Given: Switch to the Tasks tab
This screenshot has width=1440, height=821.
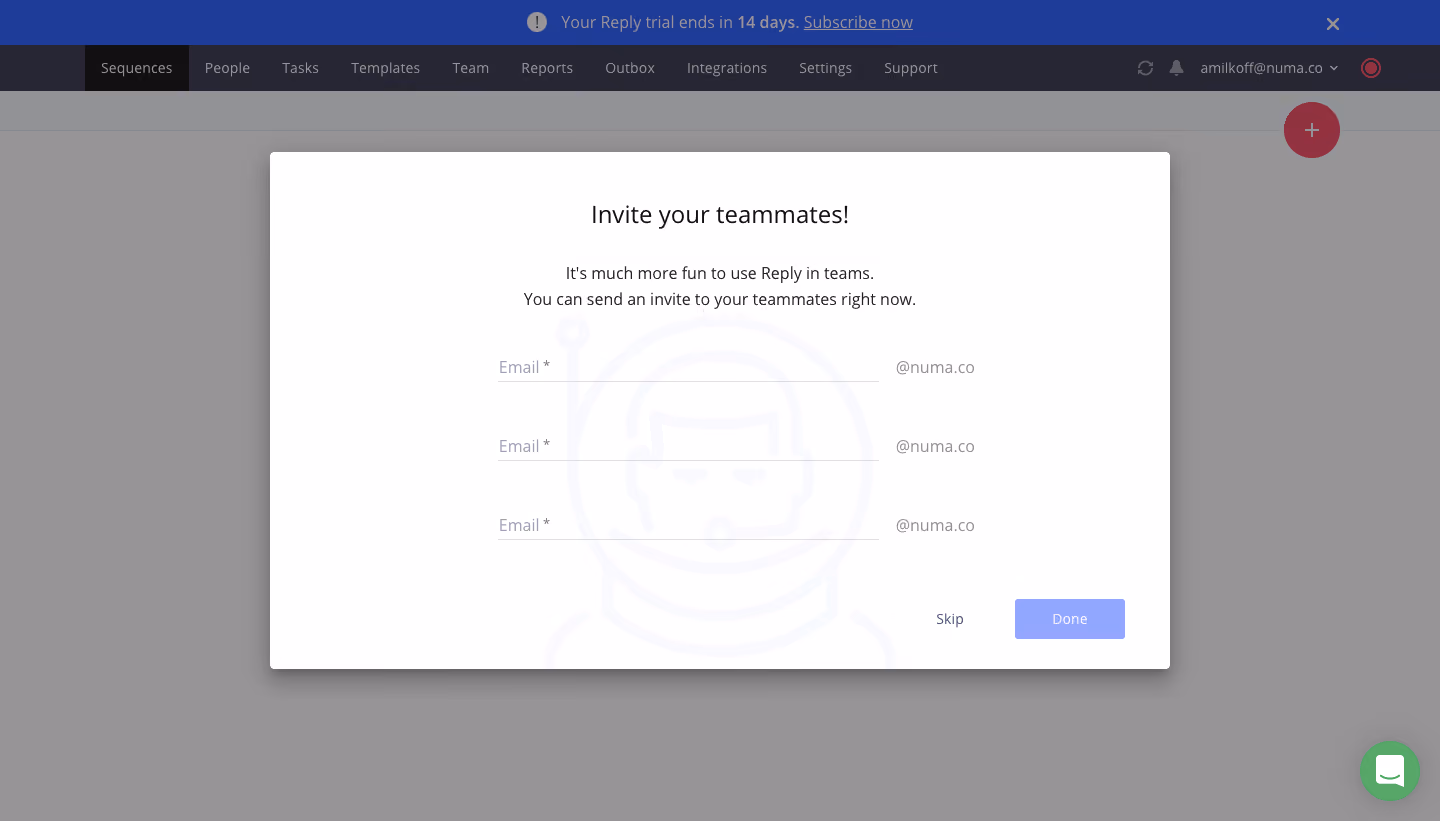Looking at the screenshot, I should (x=300, y=68).
